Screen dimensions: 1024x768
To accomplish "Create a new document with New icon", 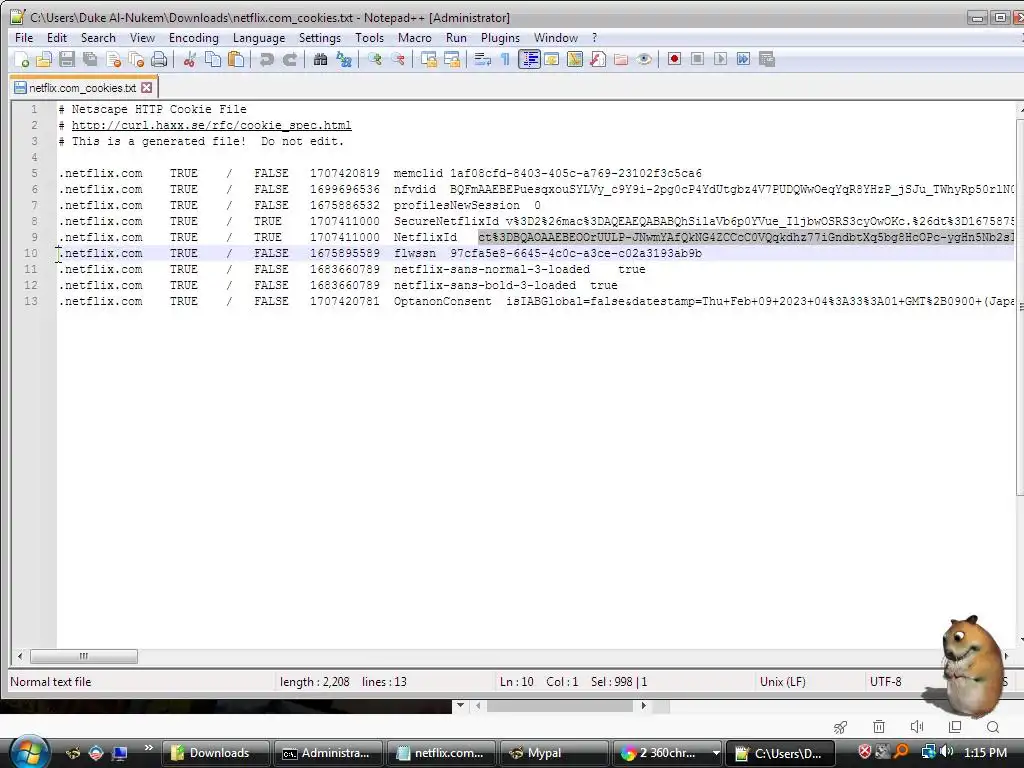I will click(22, 59).
